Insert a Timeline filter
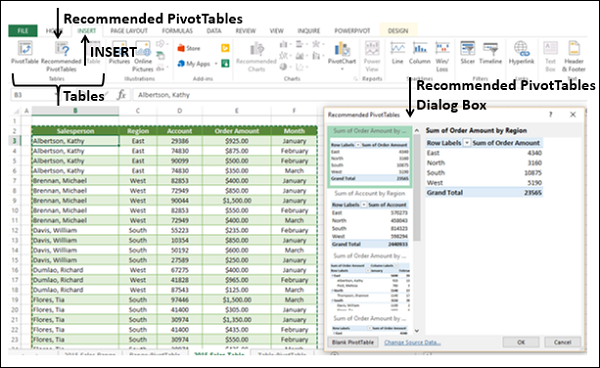600x368 pixels. click(490, 52)
